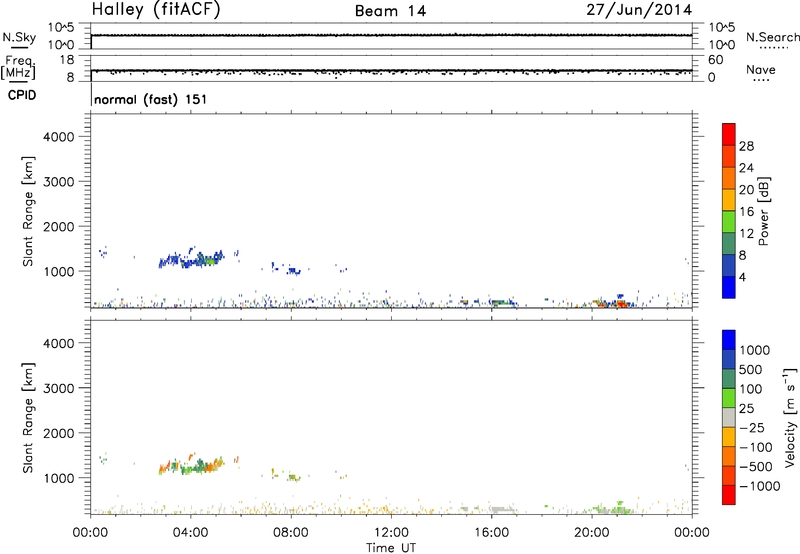This screenshot has width=800, height=554.
Task: Click the '04:00' time axis tick label
Action: point(191,533)
